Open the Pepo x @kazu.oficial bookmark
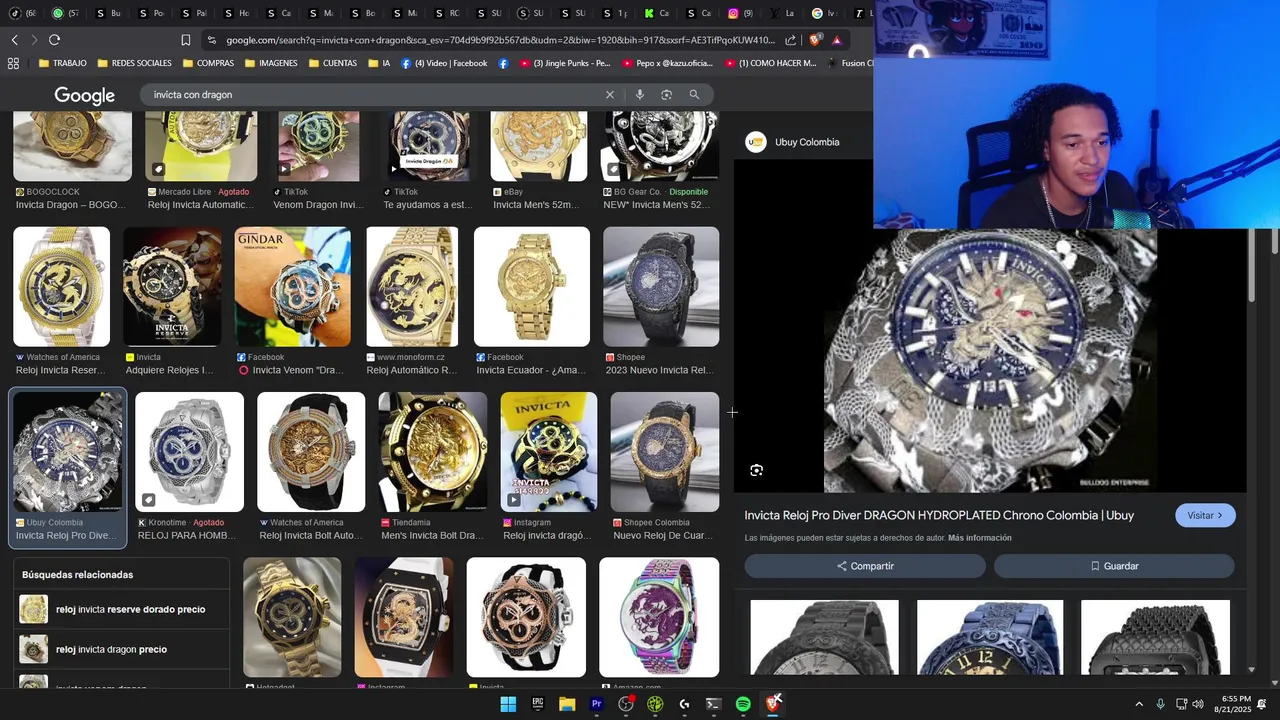Viewport: 1280px width, 720px height. coord(668,63)
